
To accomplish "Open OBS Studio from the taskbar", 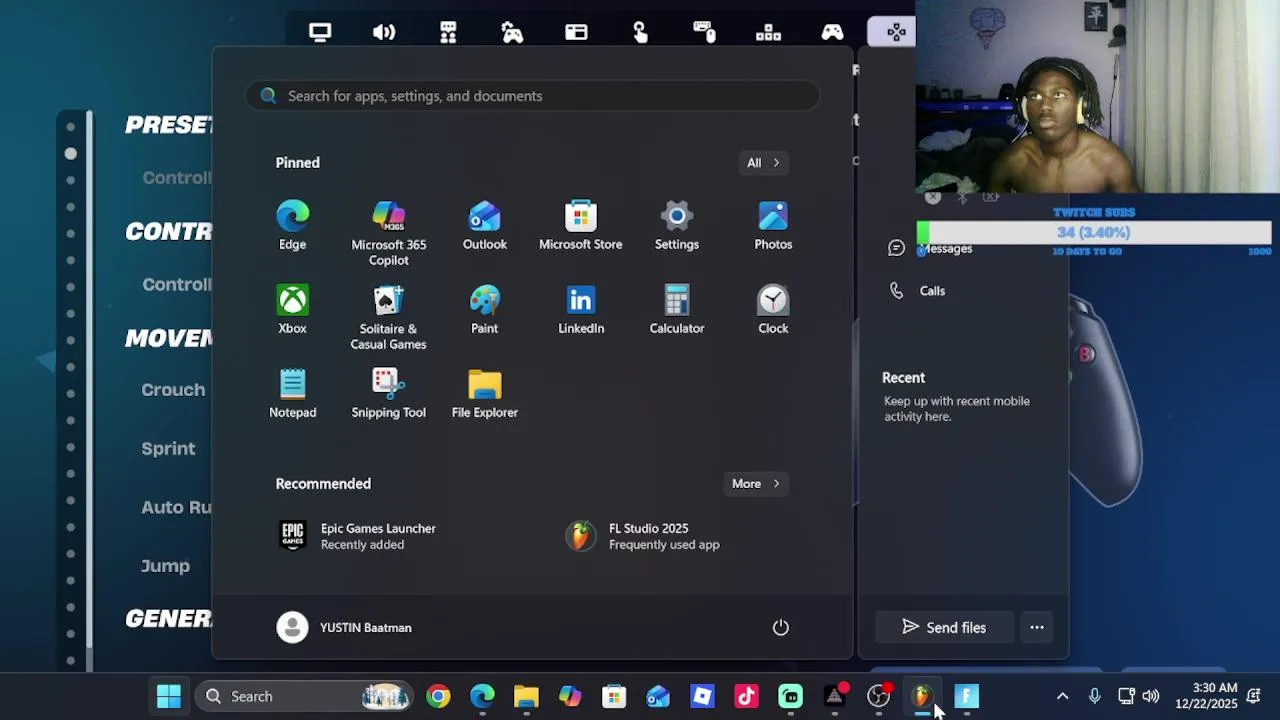I will click(878, 696).
